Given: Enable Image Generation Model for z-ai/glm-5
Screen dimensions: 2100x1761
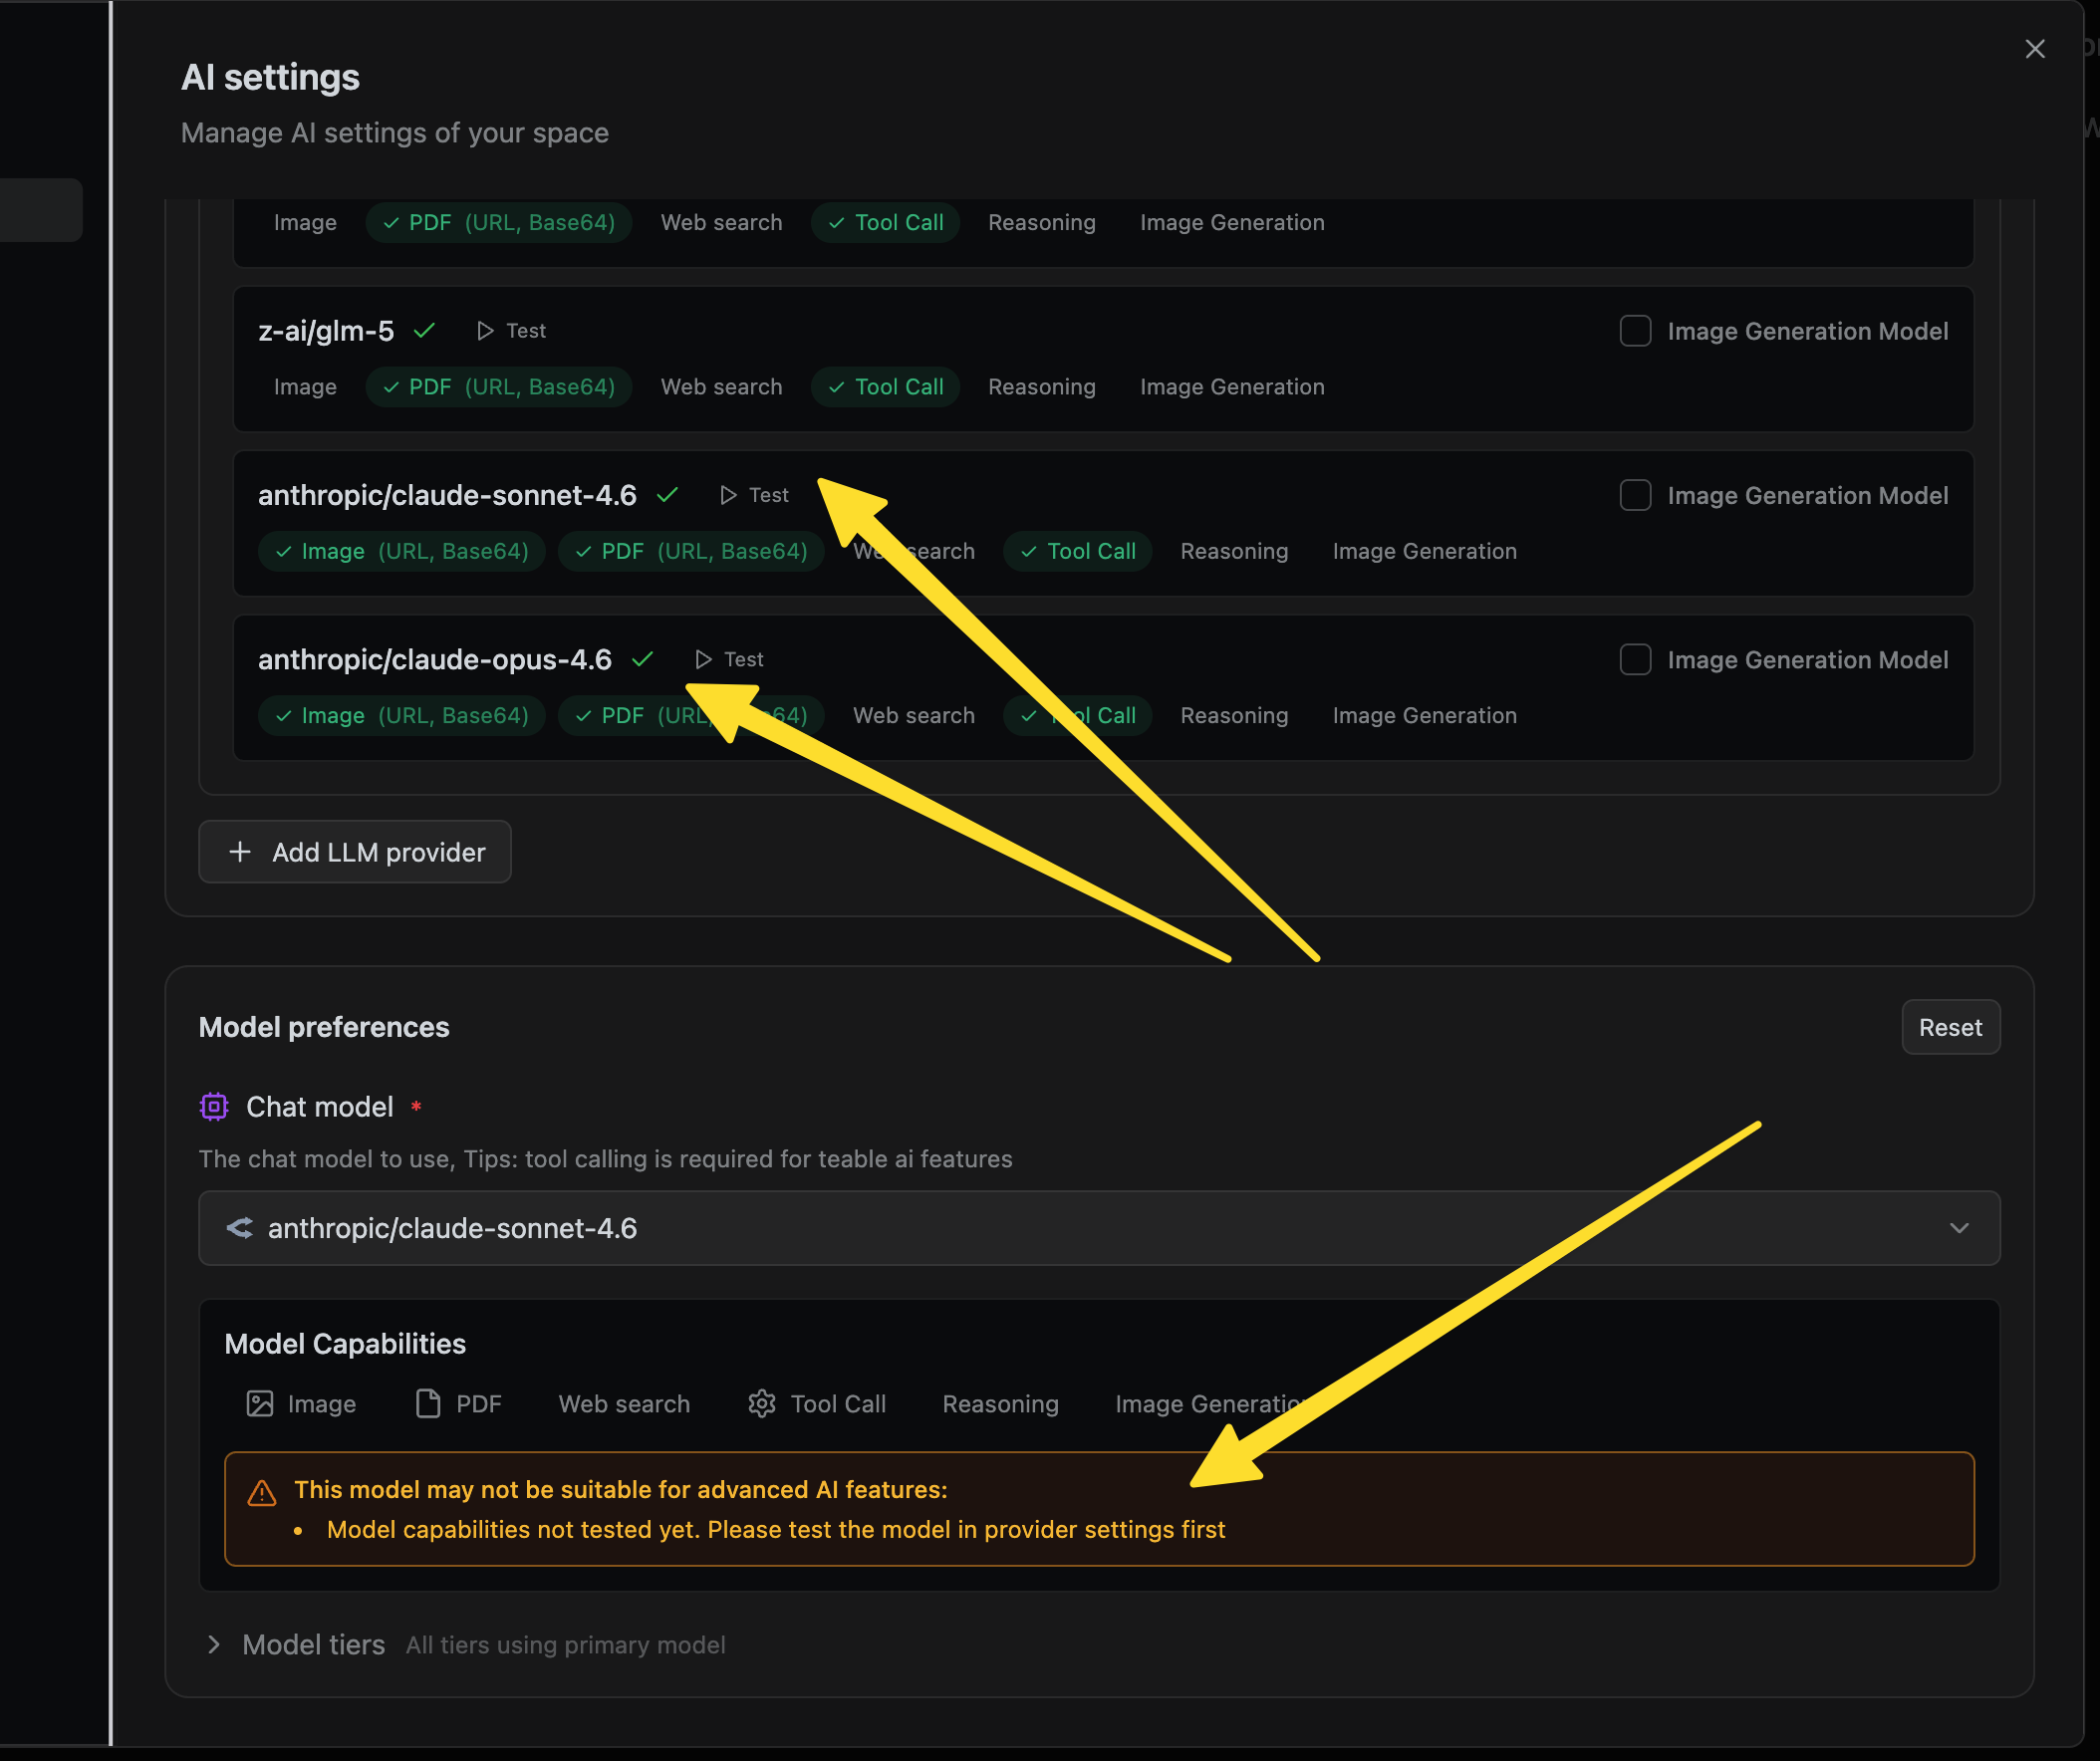Looking at the screenshot, I should [x=1635, y=331].
